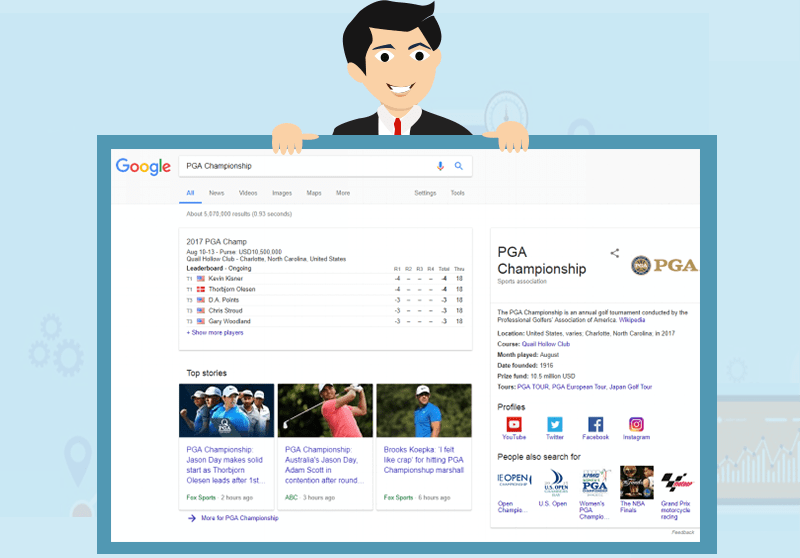
Task: Click Thorbjorn Olesen leaderboard row
Action: tap(326, 289)
